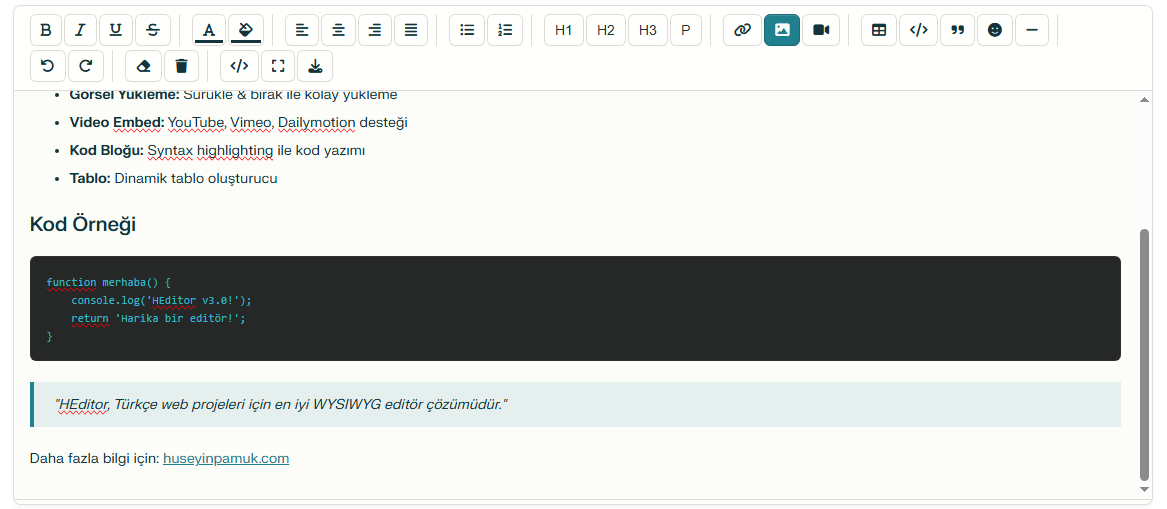
Task: Embed a video
Action: click(x=821, y=30)
